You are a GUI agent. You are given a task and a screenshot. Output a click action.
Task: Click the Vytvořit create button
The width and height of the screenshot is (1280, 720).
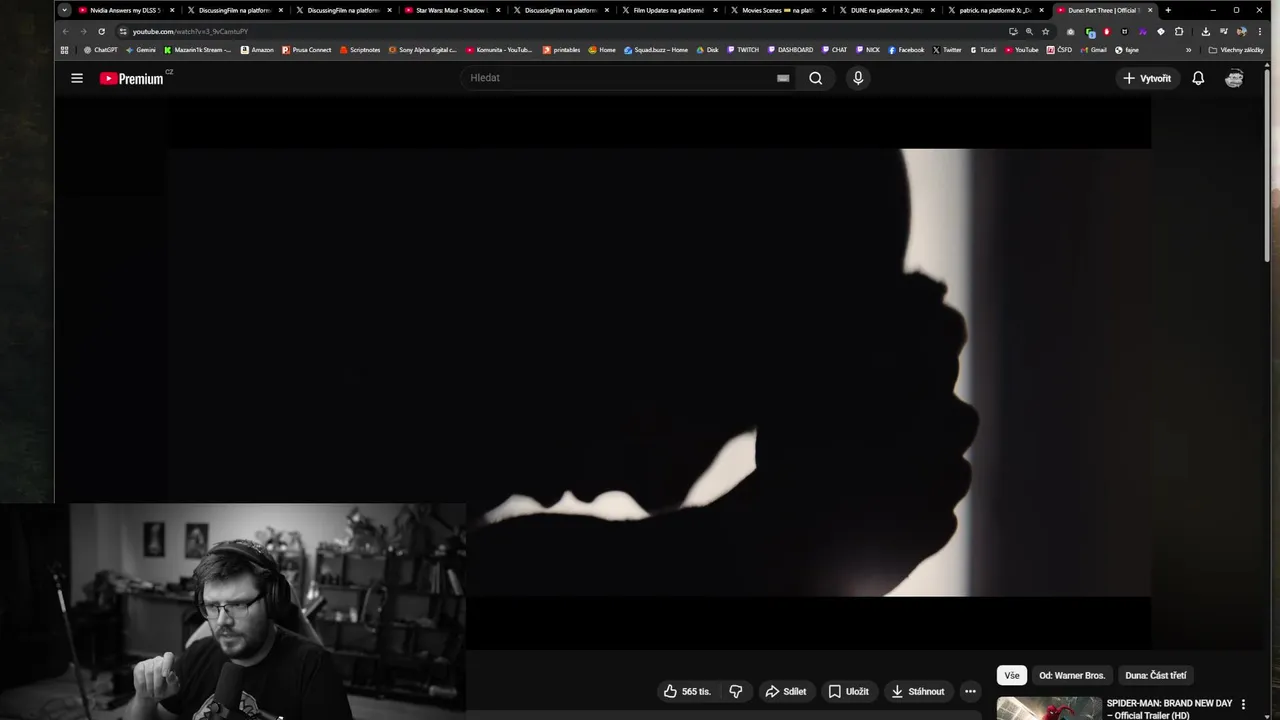[x=1146, y=78]
